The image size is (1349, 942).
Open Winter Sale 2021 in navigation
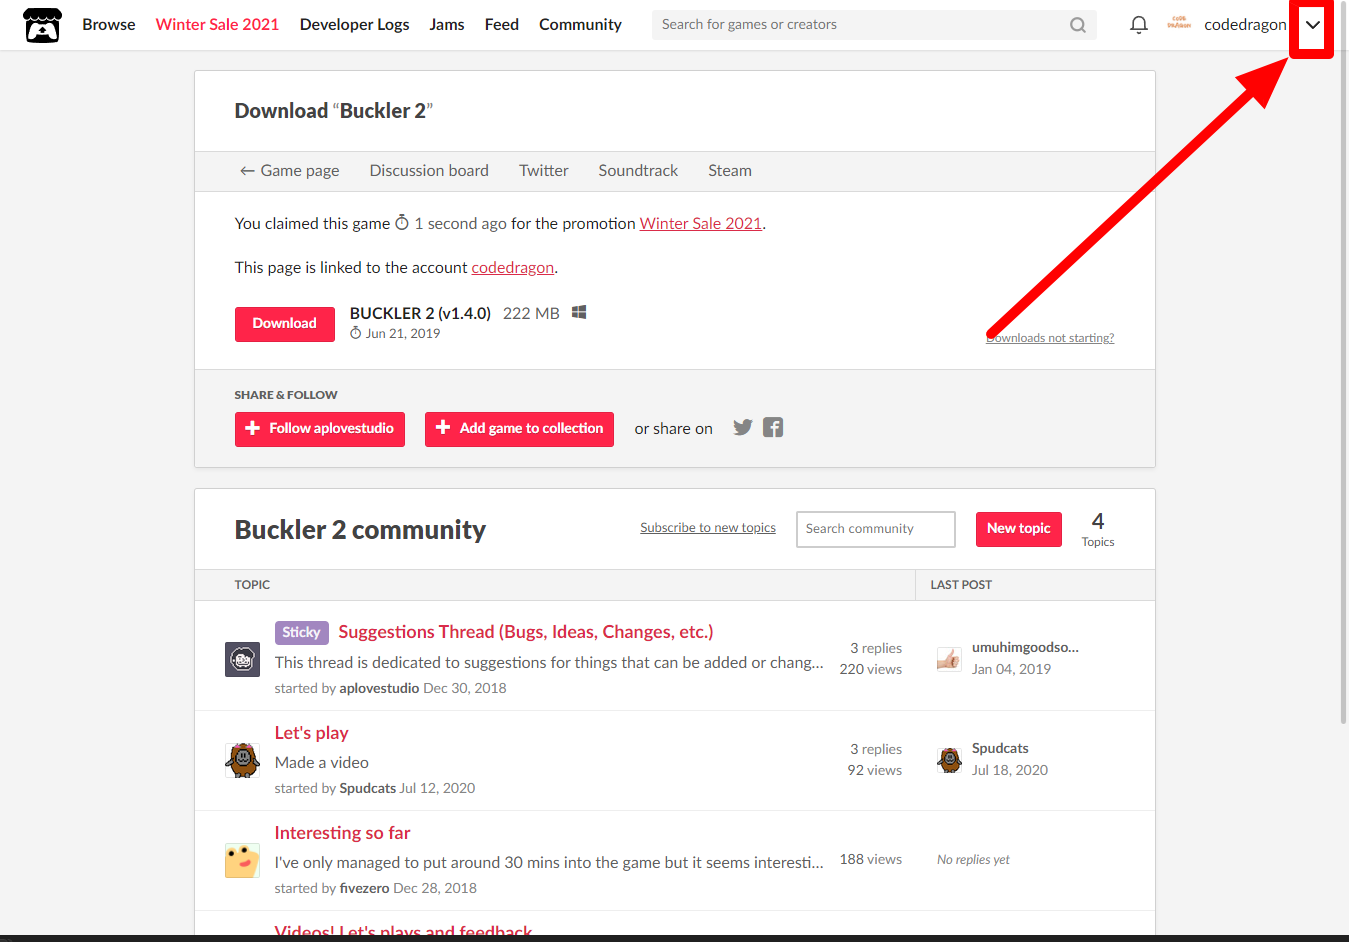[217, 25]
